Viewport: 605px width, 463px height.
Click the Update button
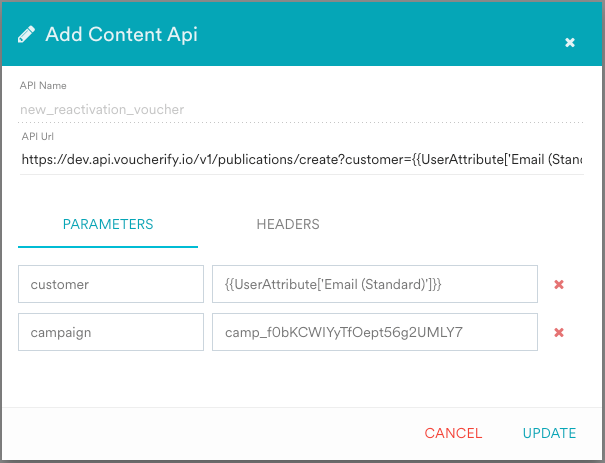(x=549, y=433)
